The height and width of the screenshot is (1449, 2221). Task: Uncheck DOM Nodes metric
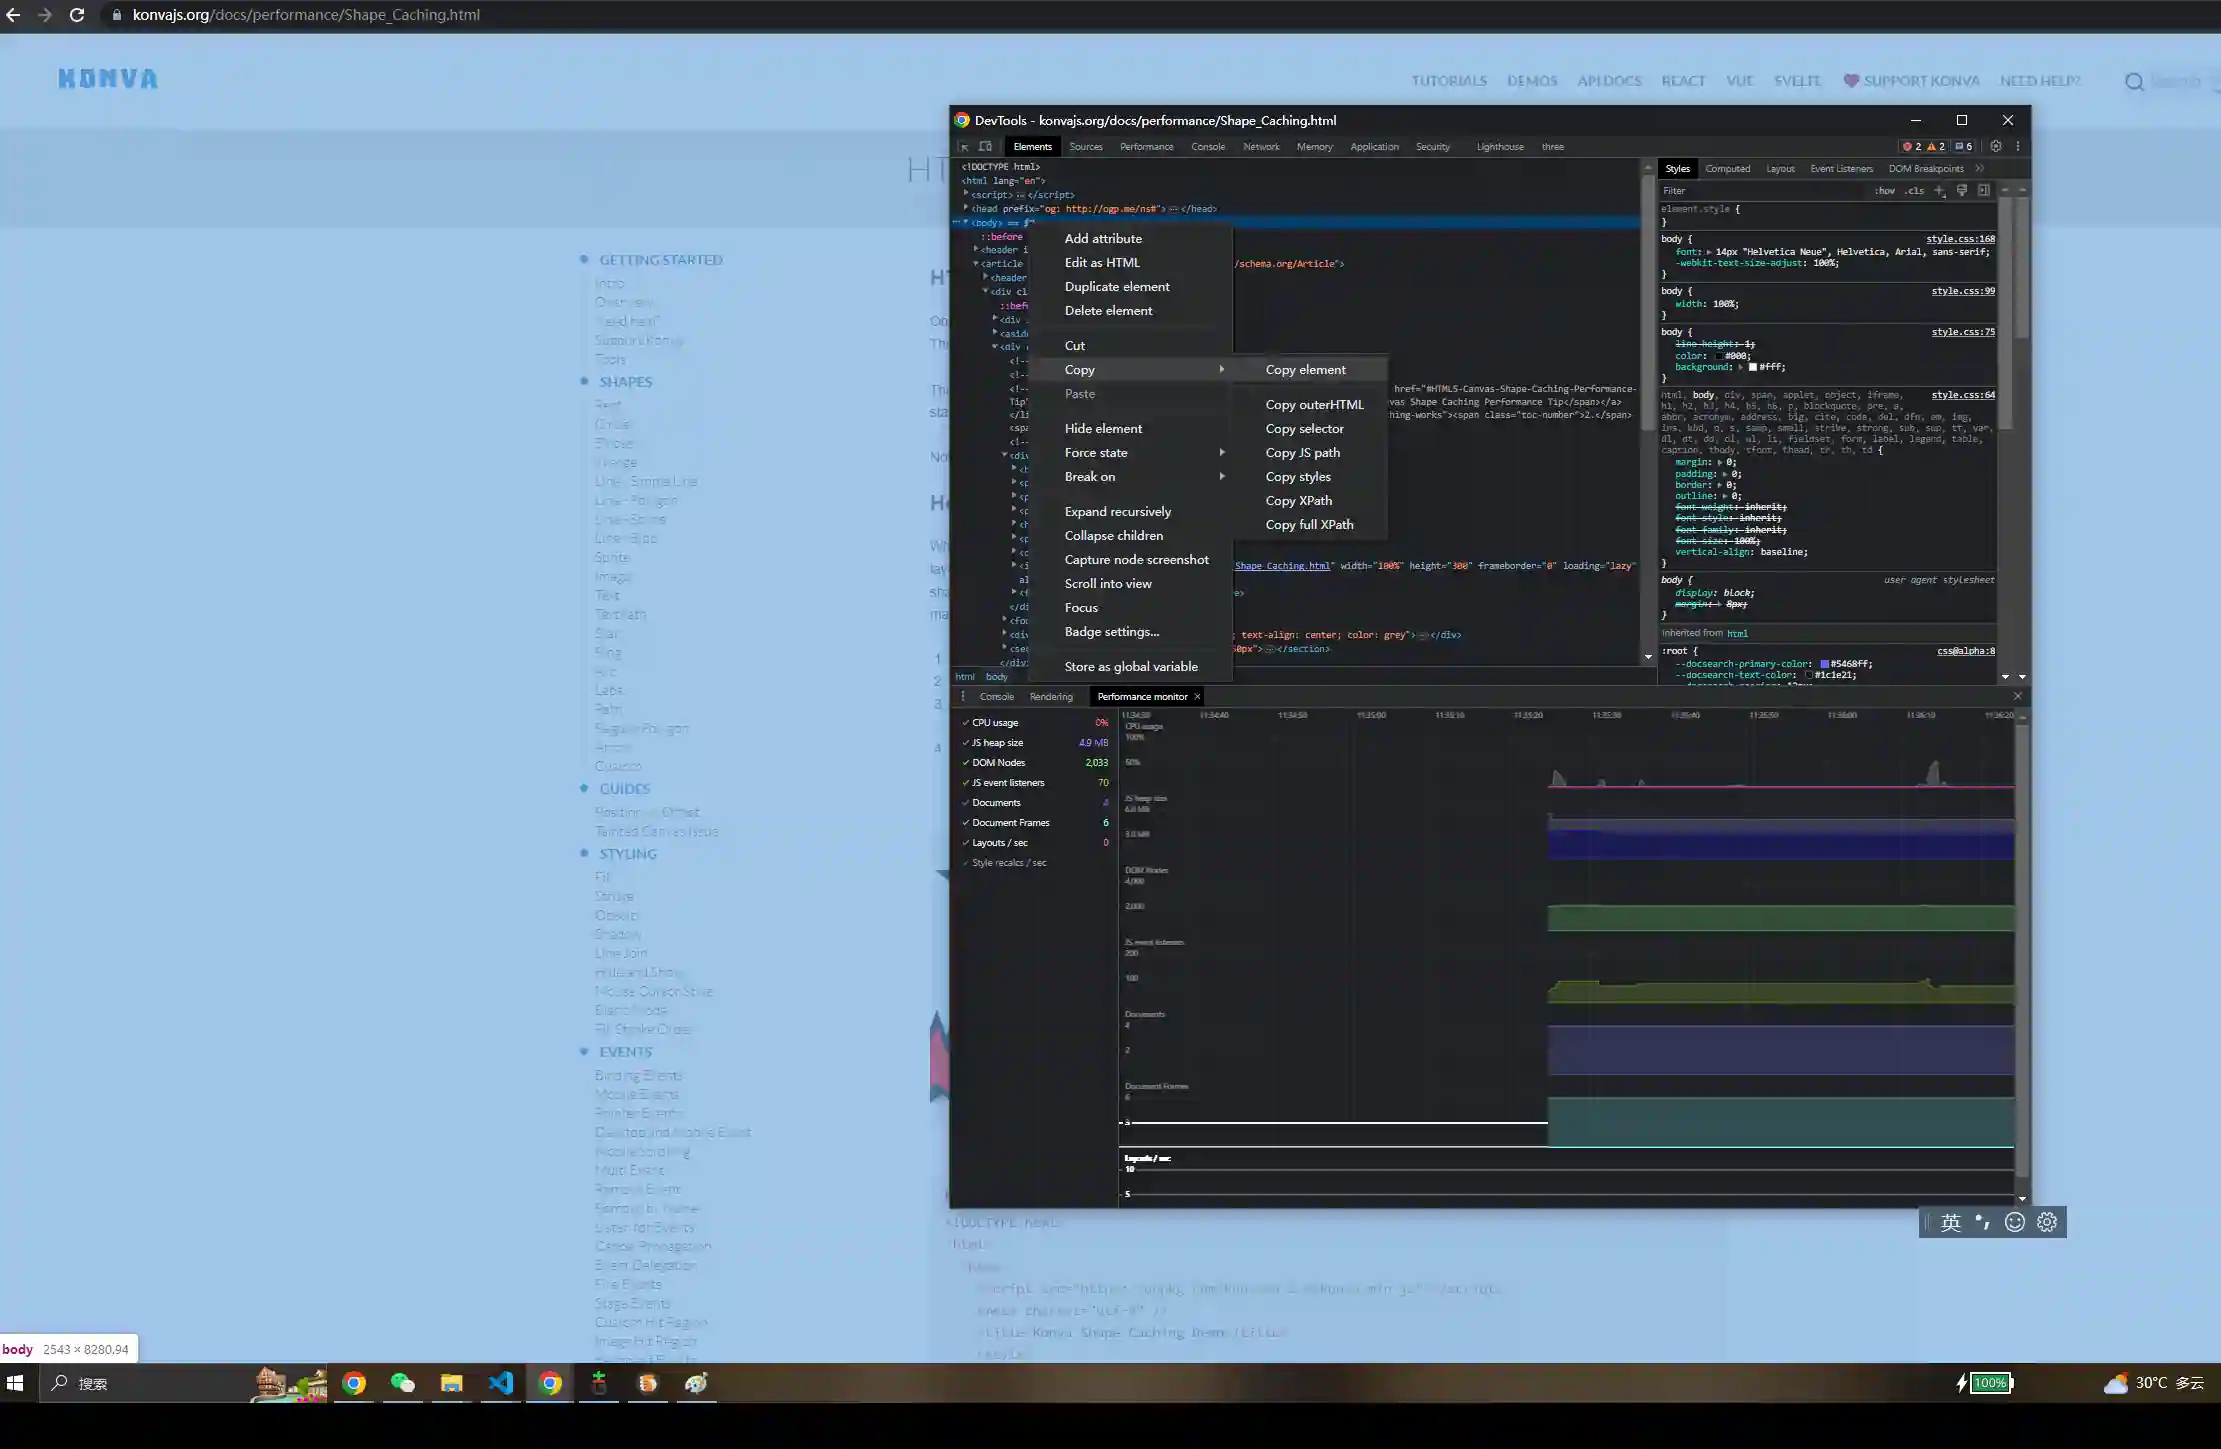click(966, 762)
